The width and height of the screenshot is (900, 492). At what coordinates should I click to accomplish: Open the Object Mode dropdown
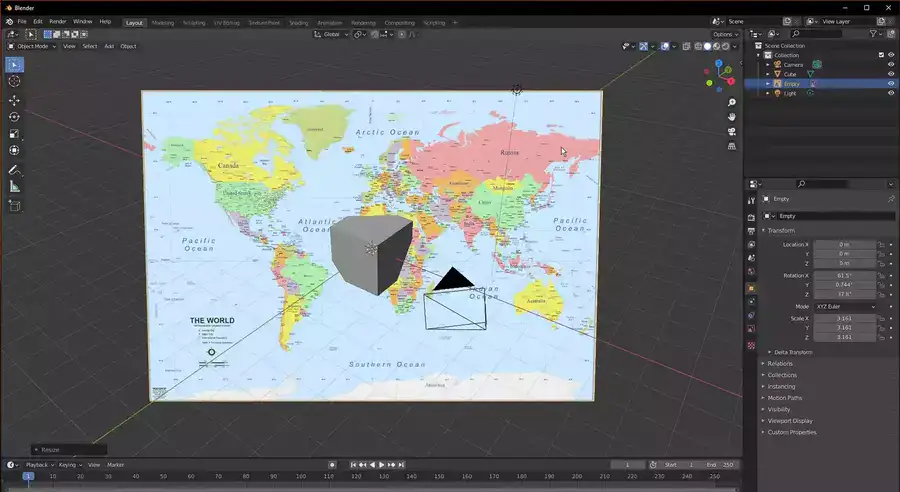32,47
